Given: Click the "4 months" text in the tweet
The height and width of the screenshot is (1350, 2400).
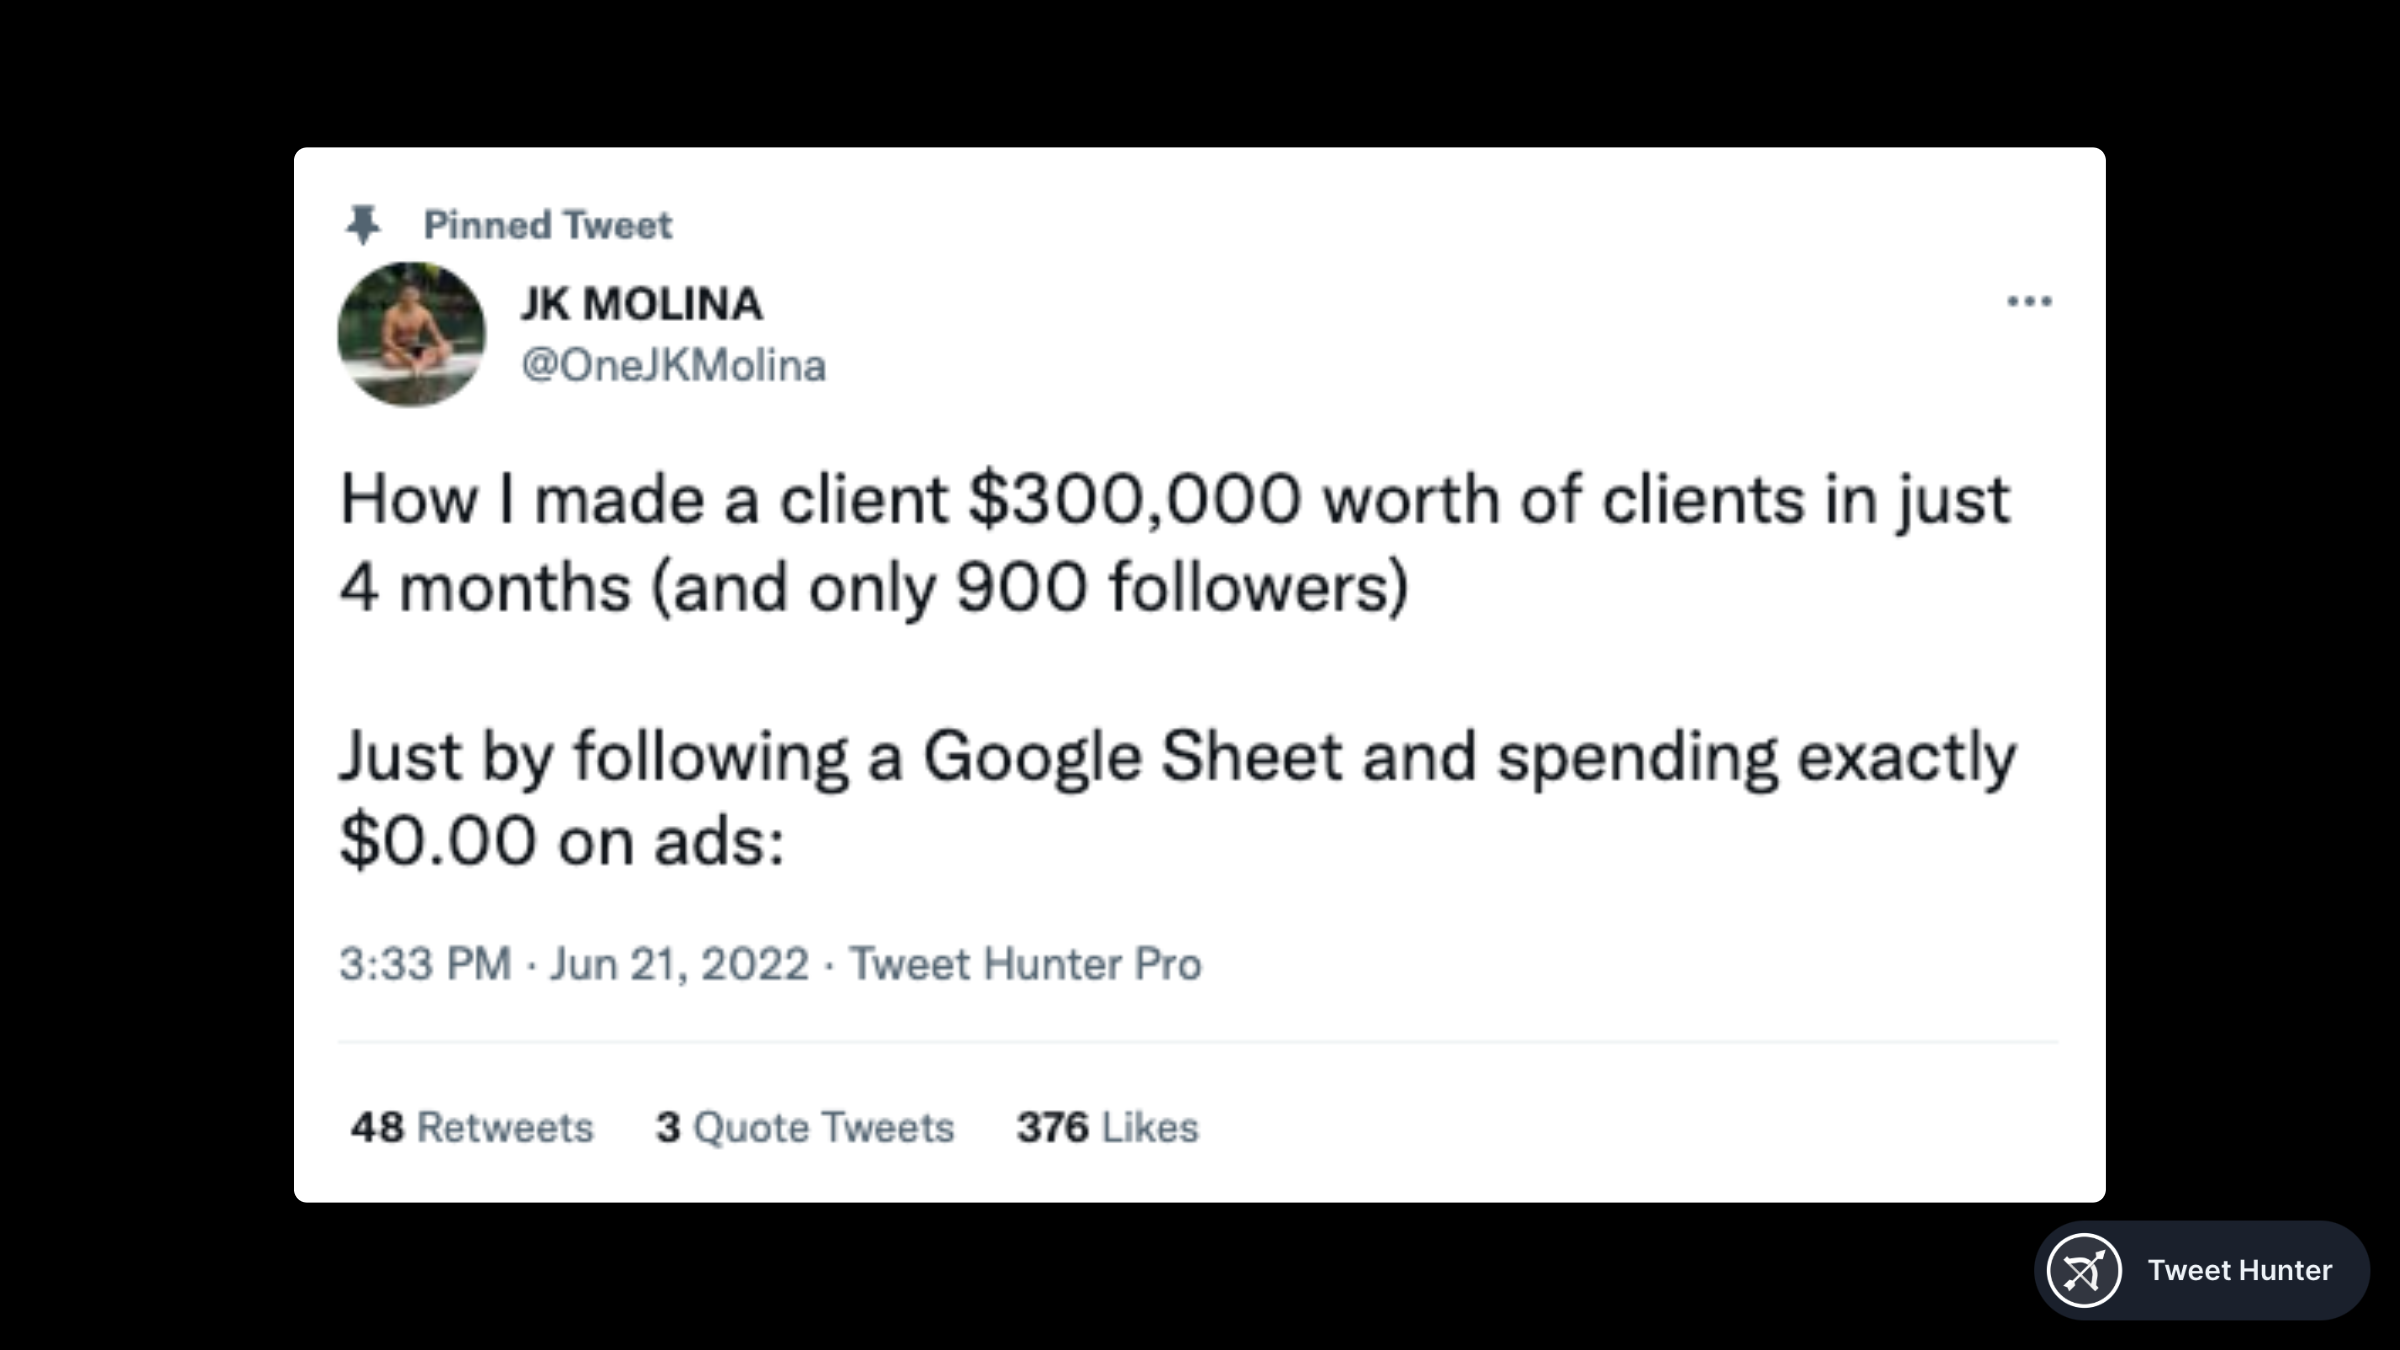Looking at the screenshot, I should 485,587.
